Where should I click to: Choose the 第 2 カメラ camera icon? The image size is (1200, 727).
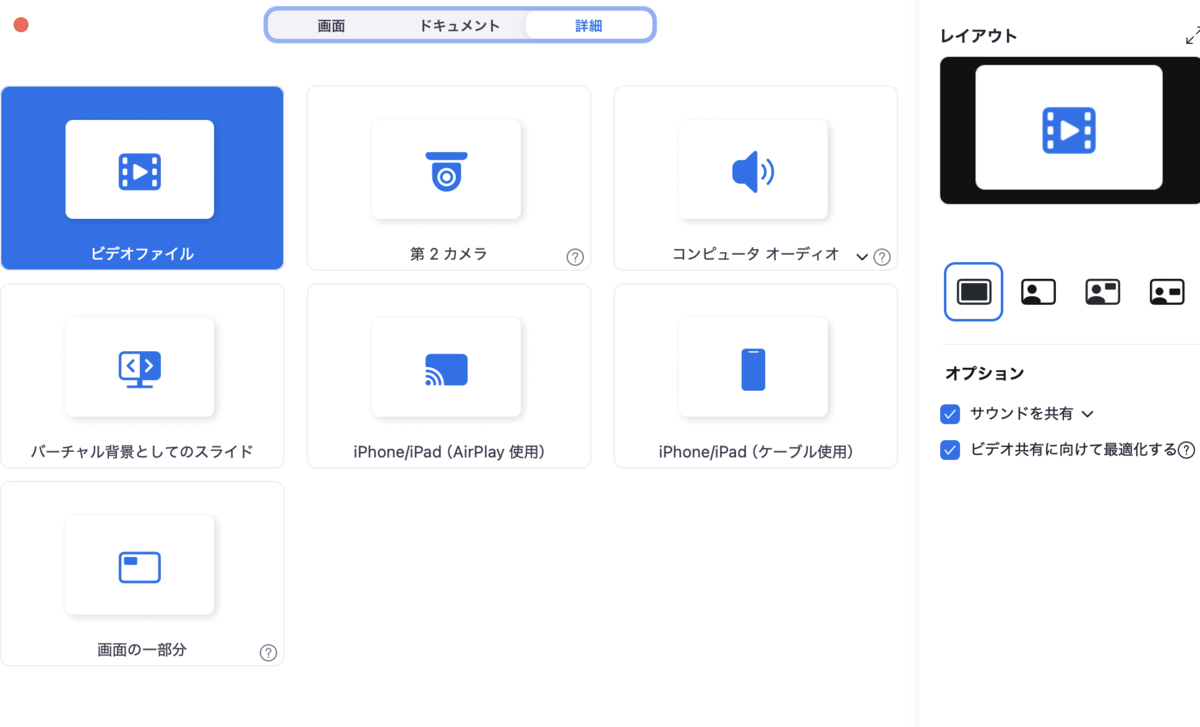pos(446,171)
